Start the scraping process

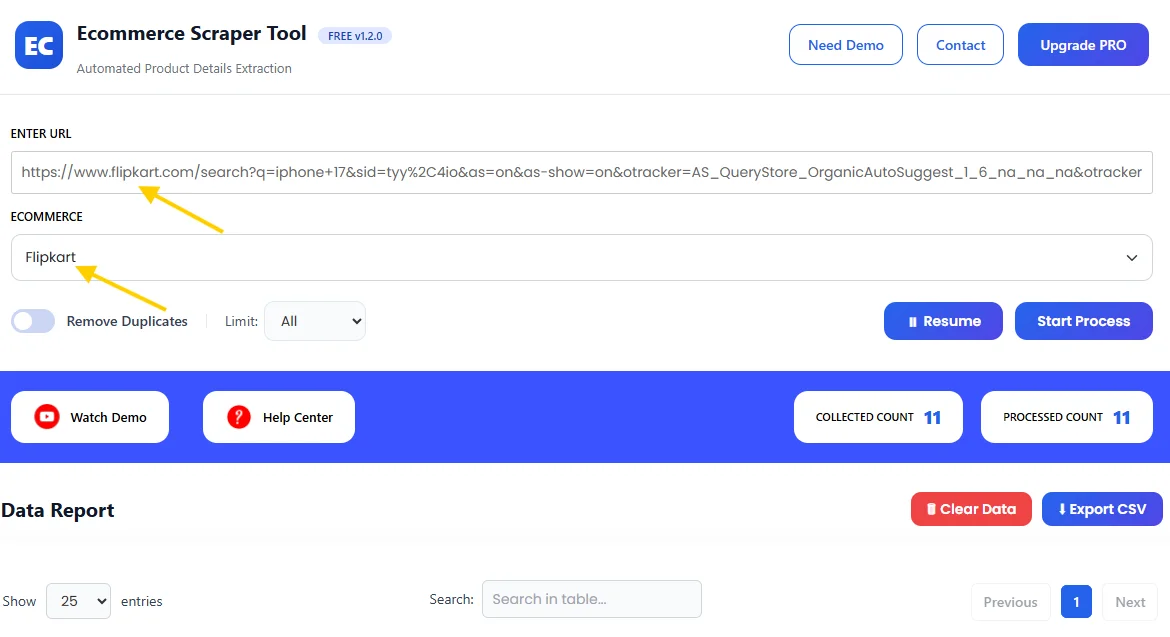[1083, 321]
